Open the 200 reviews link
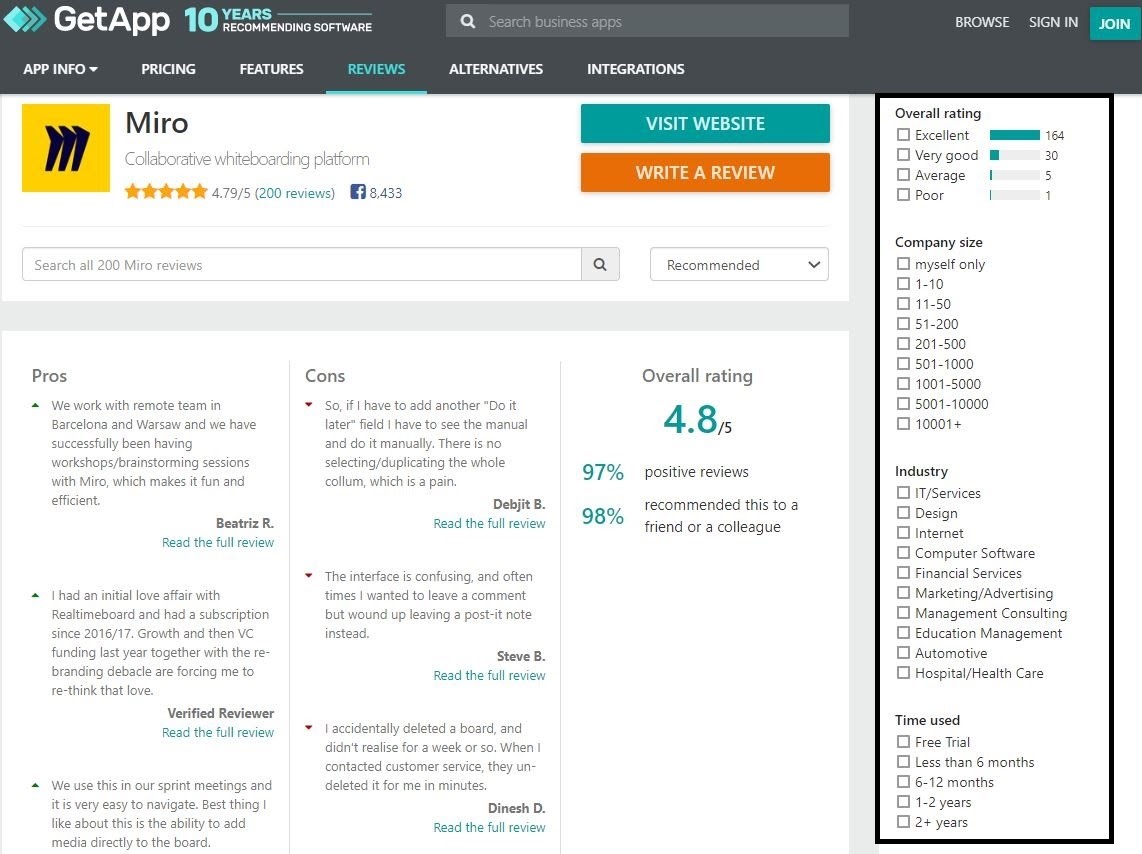This screenshot has height=854, width=1142. (295, 193)
